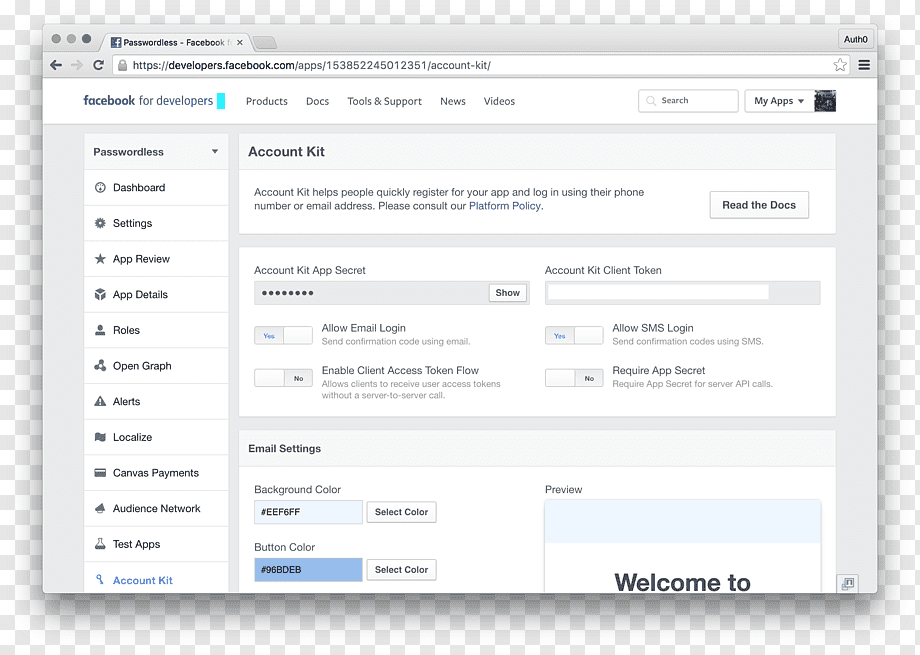This screenshot has width=920, height=655.
Task: Click the Dashboard sidebar icon
Action: tap(100, 187)
